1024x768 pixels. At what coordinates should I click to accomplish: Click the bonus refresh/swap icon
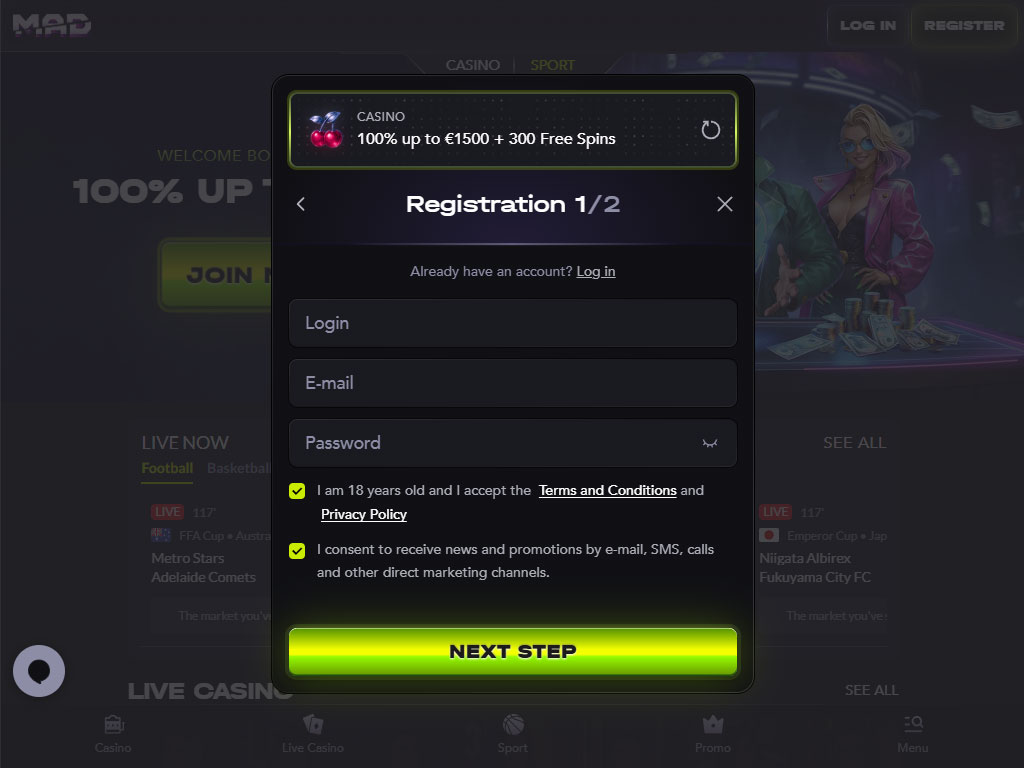[711, 130]
